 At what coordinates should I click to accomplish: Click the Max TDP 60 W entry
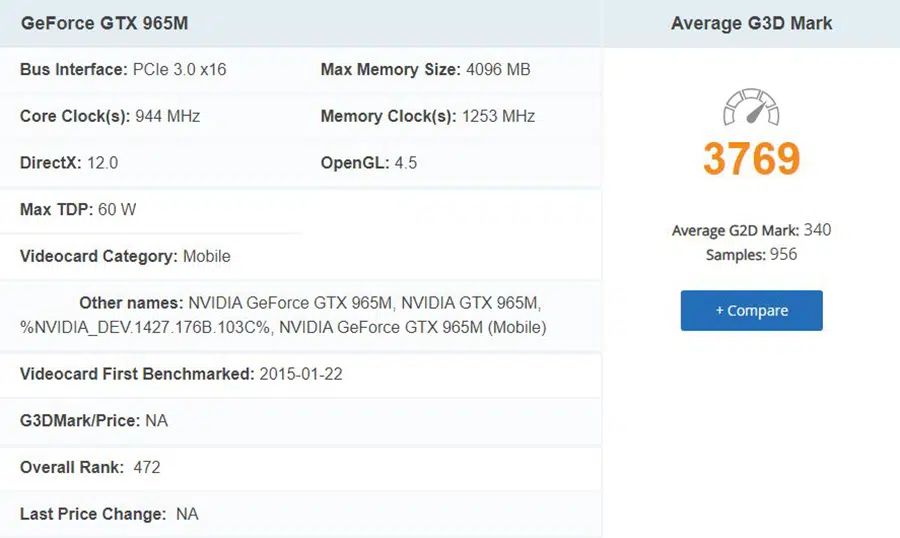78,210
